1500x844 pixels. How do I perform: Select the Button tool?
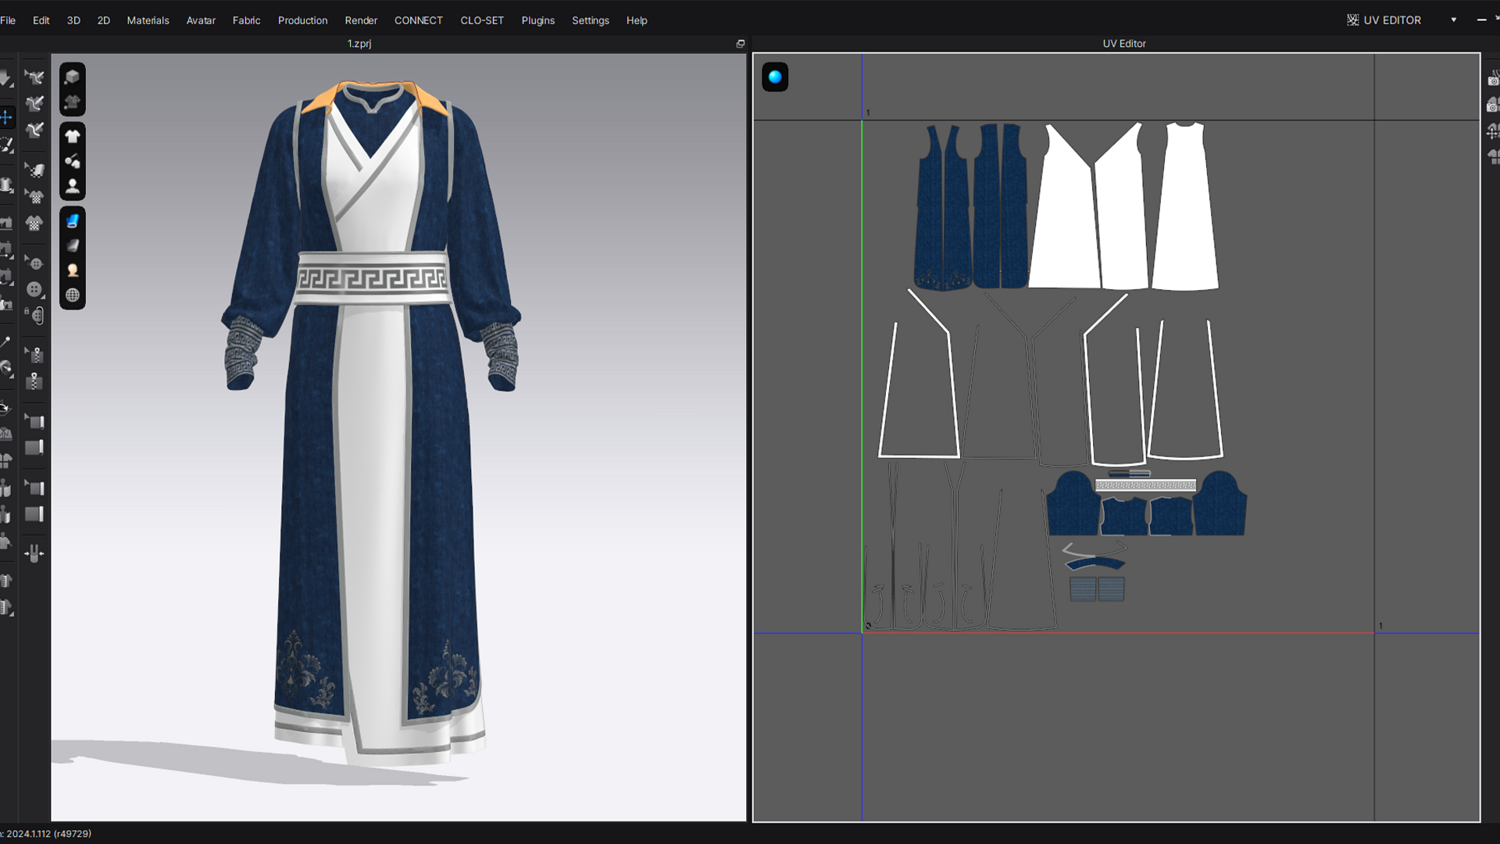coord(35,290)
